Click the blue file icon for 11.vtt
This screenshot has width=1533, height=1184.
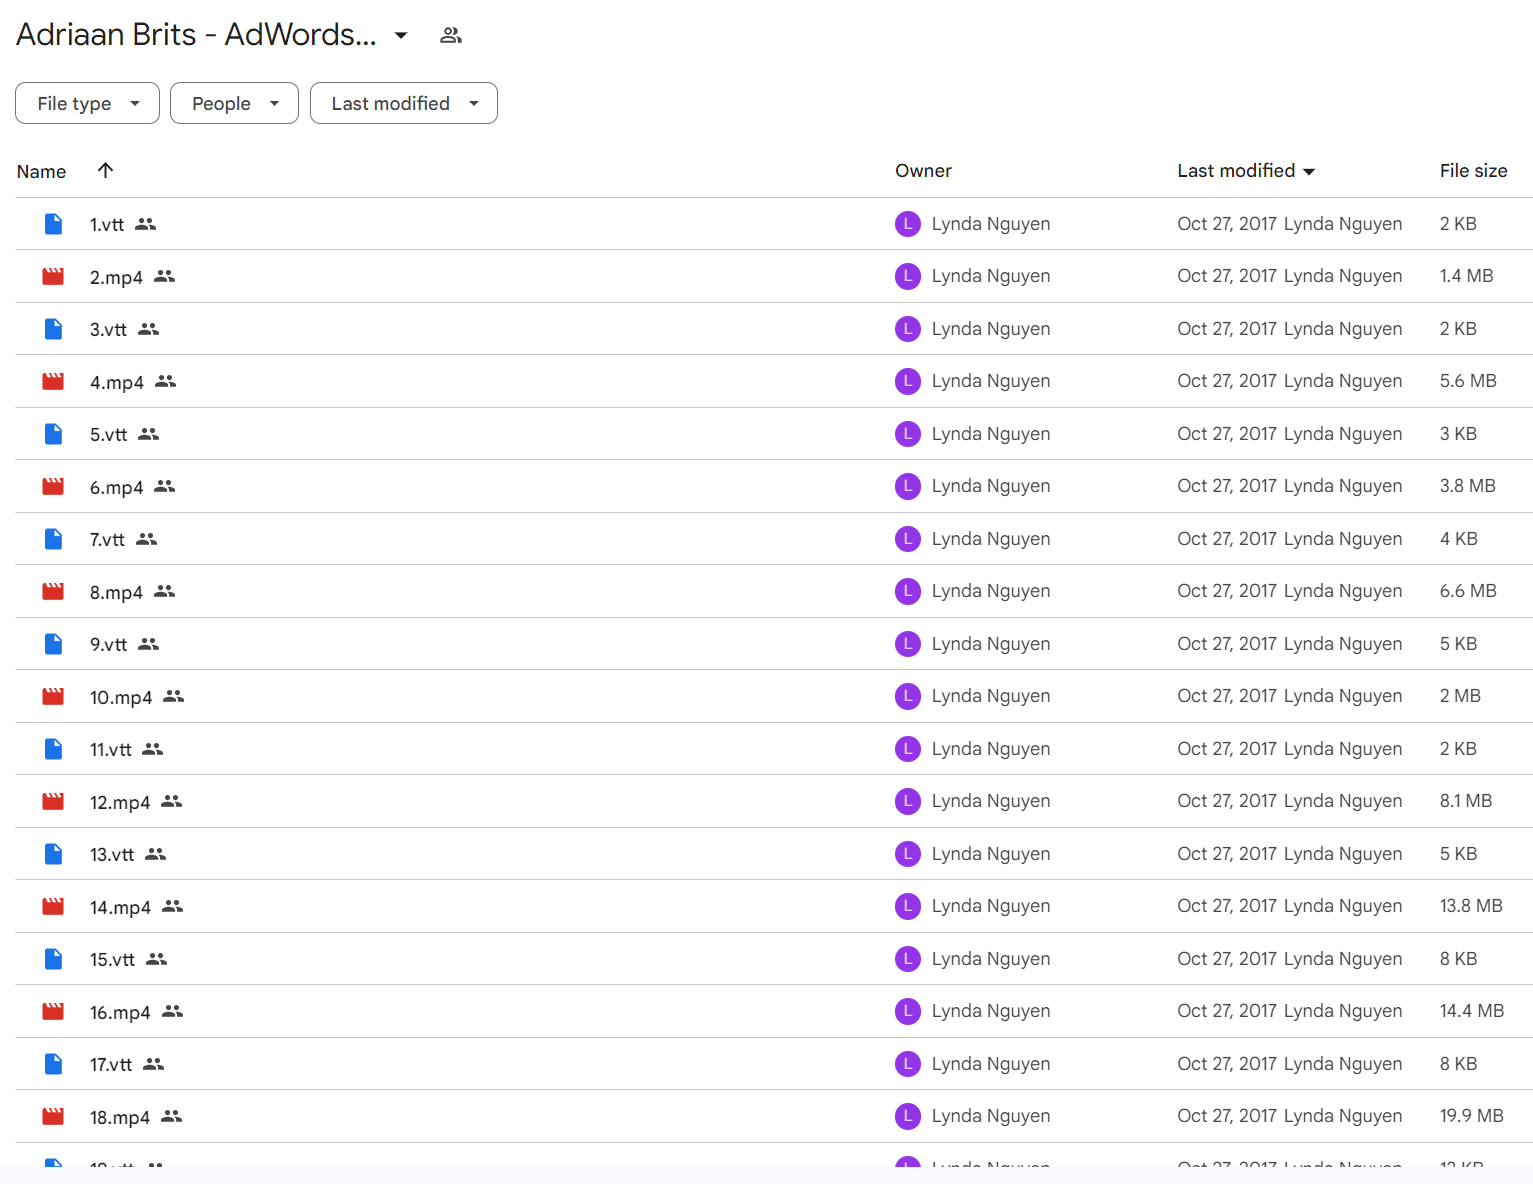coord(53,749)
